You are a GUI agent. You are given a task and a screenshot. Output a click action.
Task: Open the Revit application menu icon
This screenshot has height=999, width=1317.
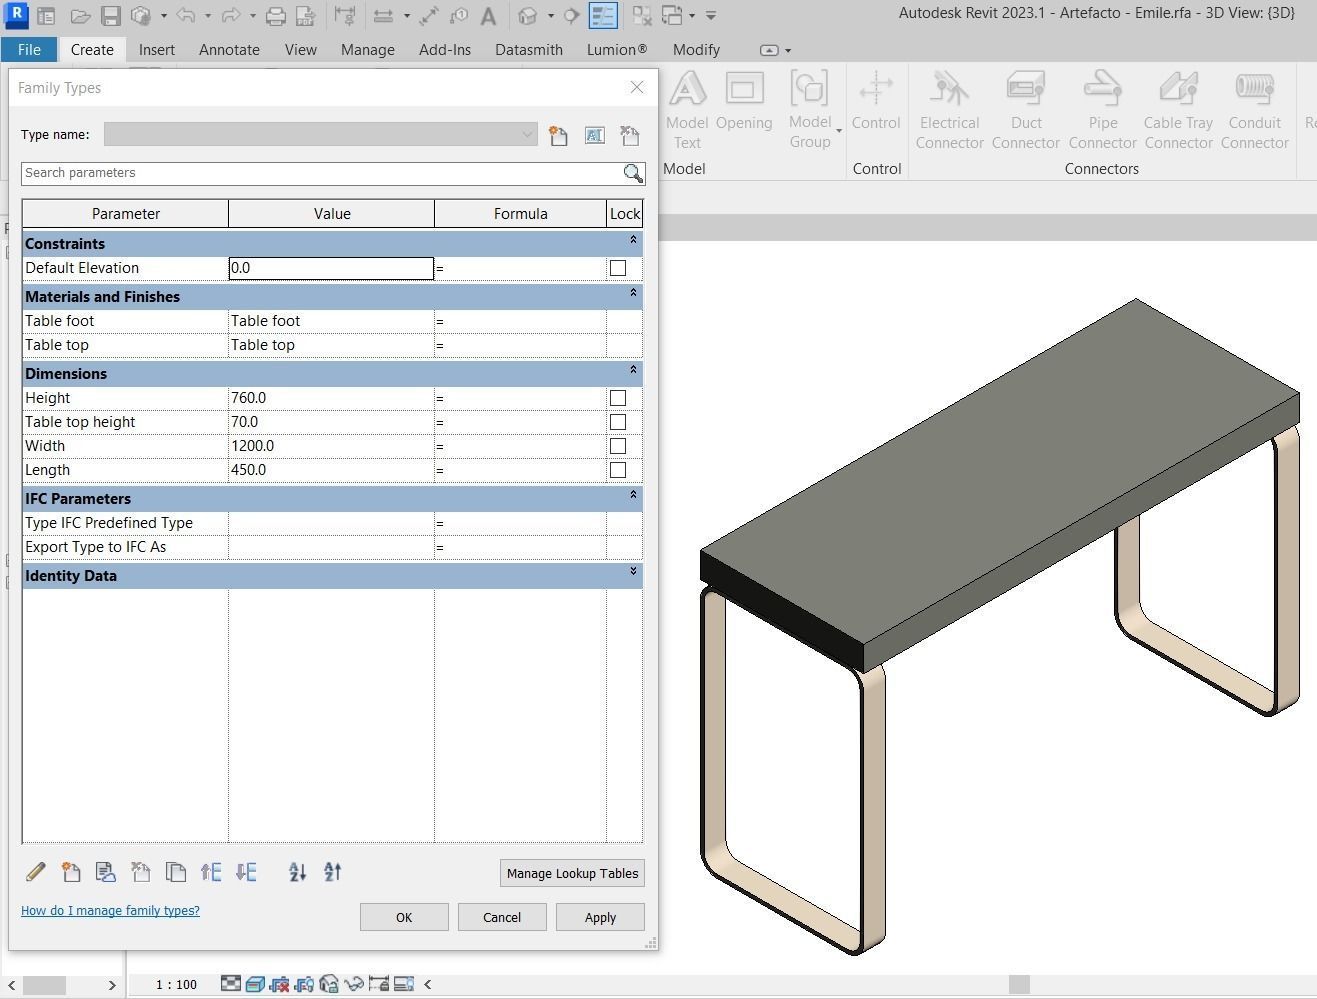(x=16, y=16)
